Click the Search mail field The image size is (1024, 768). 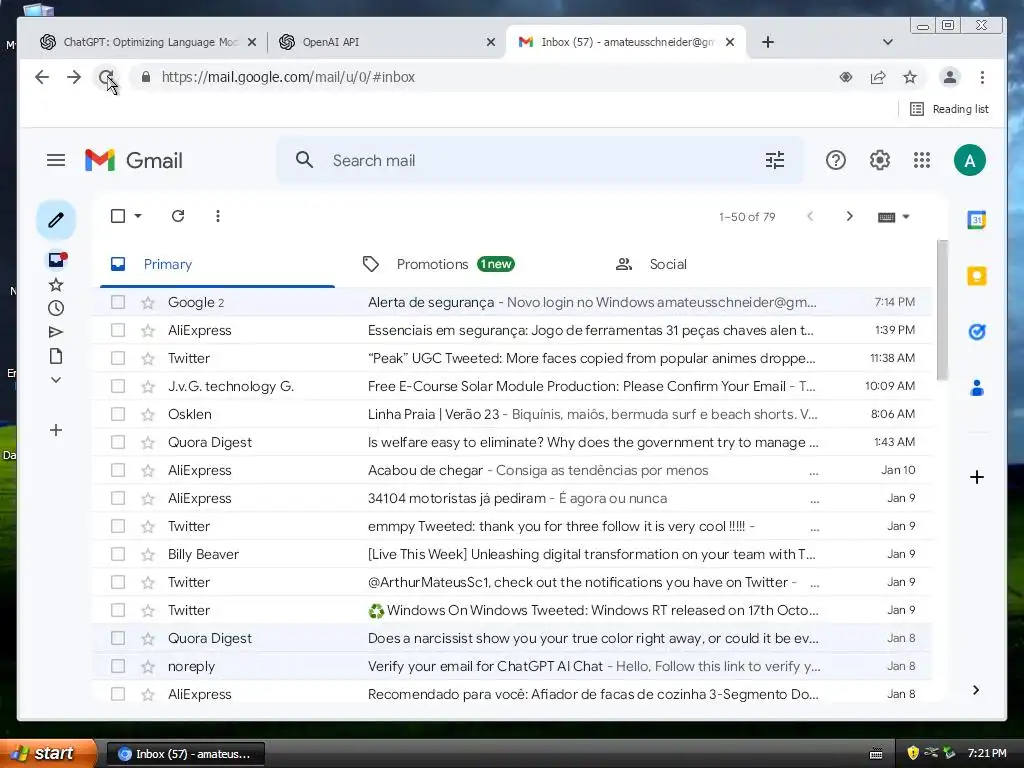(x=539, y=160)
